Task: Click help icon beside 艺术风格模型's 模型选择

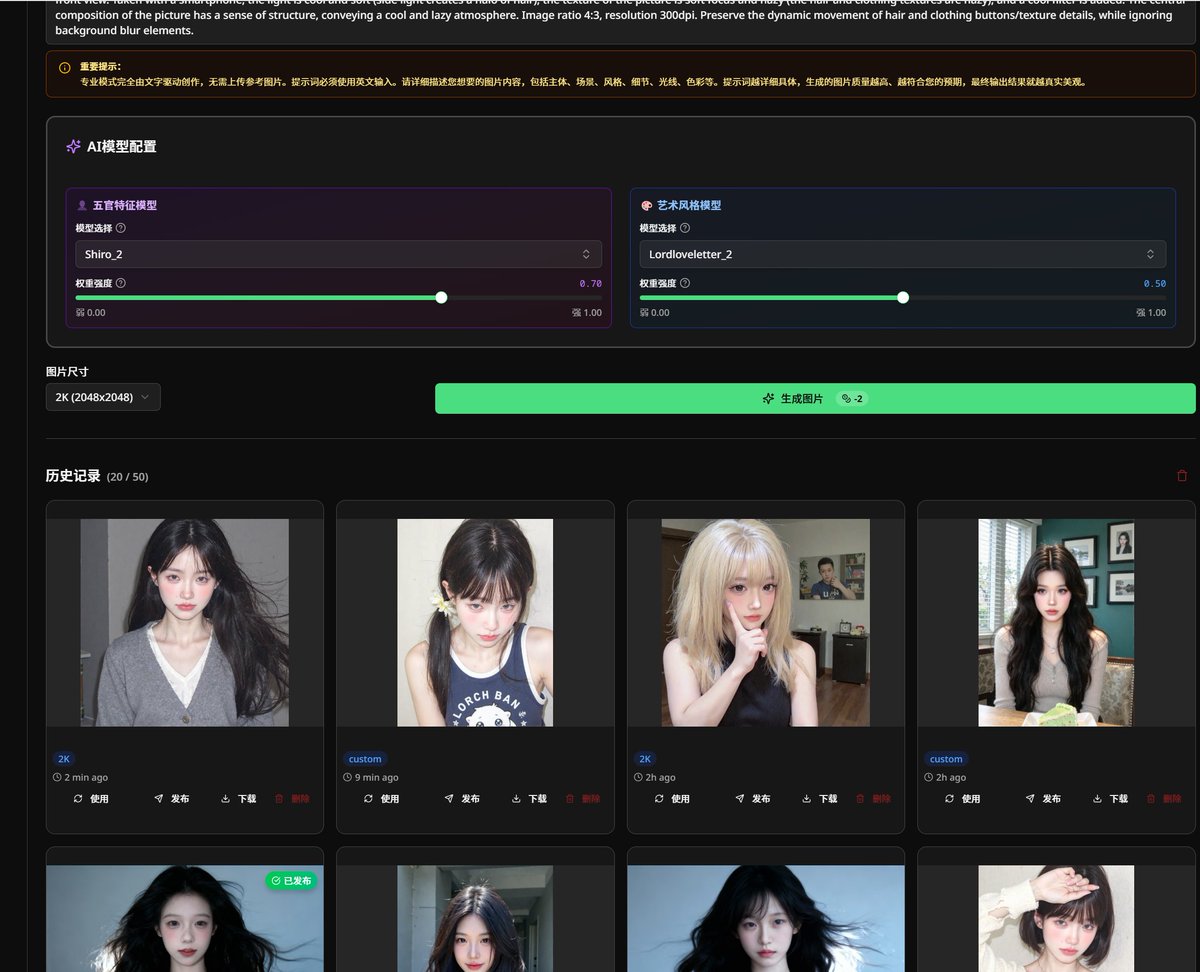Action: pyautogui.click(x=685, y=228)
